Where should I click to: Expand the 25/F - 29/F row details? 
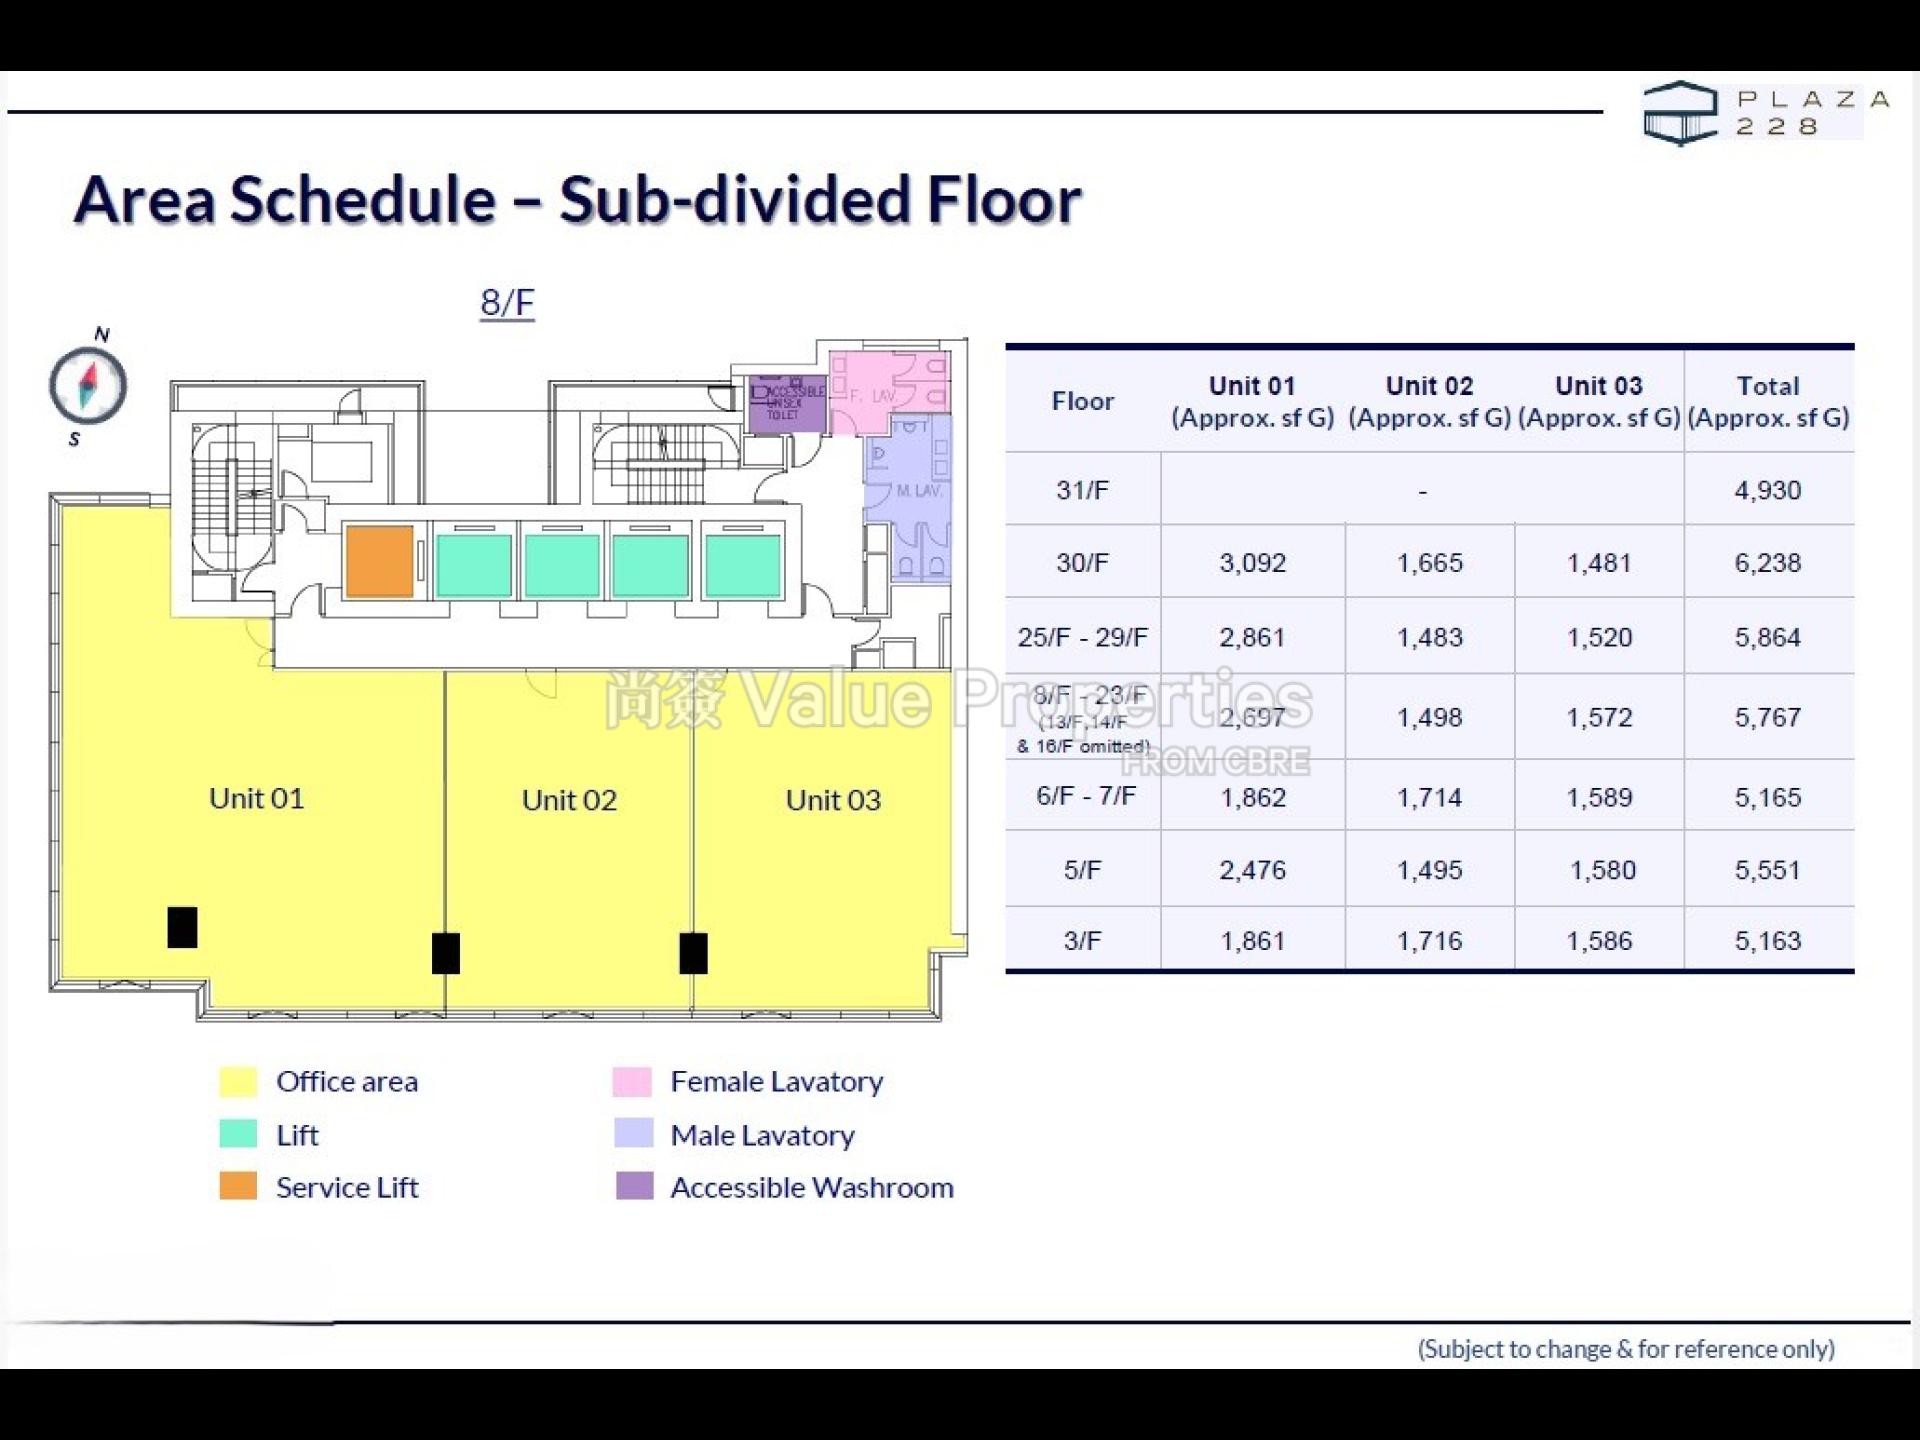click(x=1083, y=637)
